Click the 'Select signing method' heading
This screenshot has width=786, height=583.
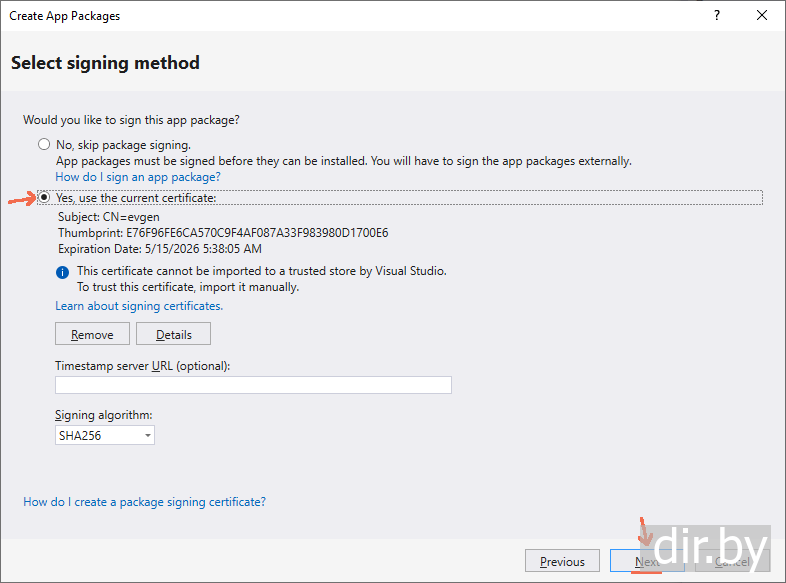click(105, 63)
